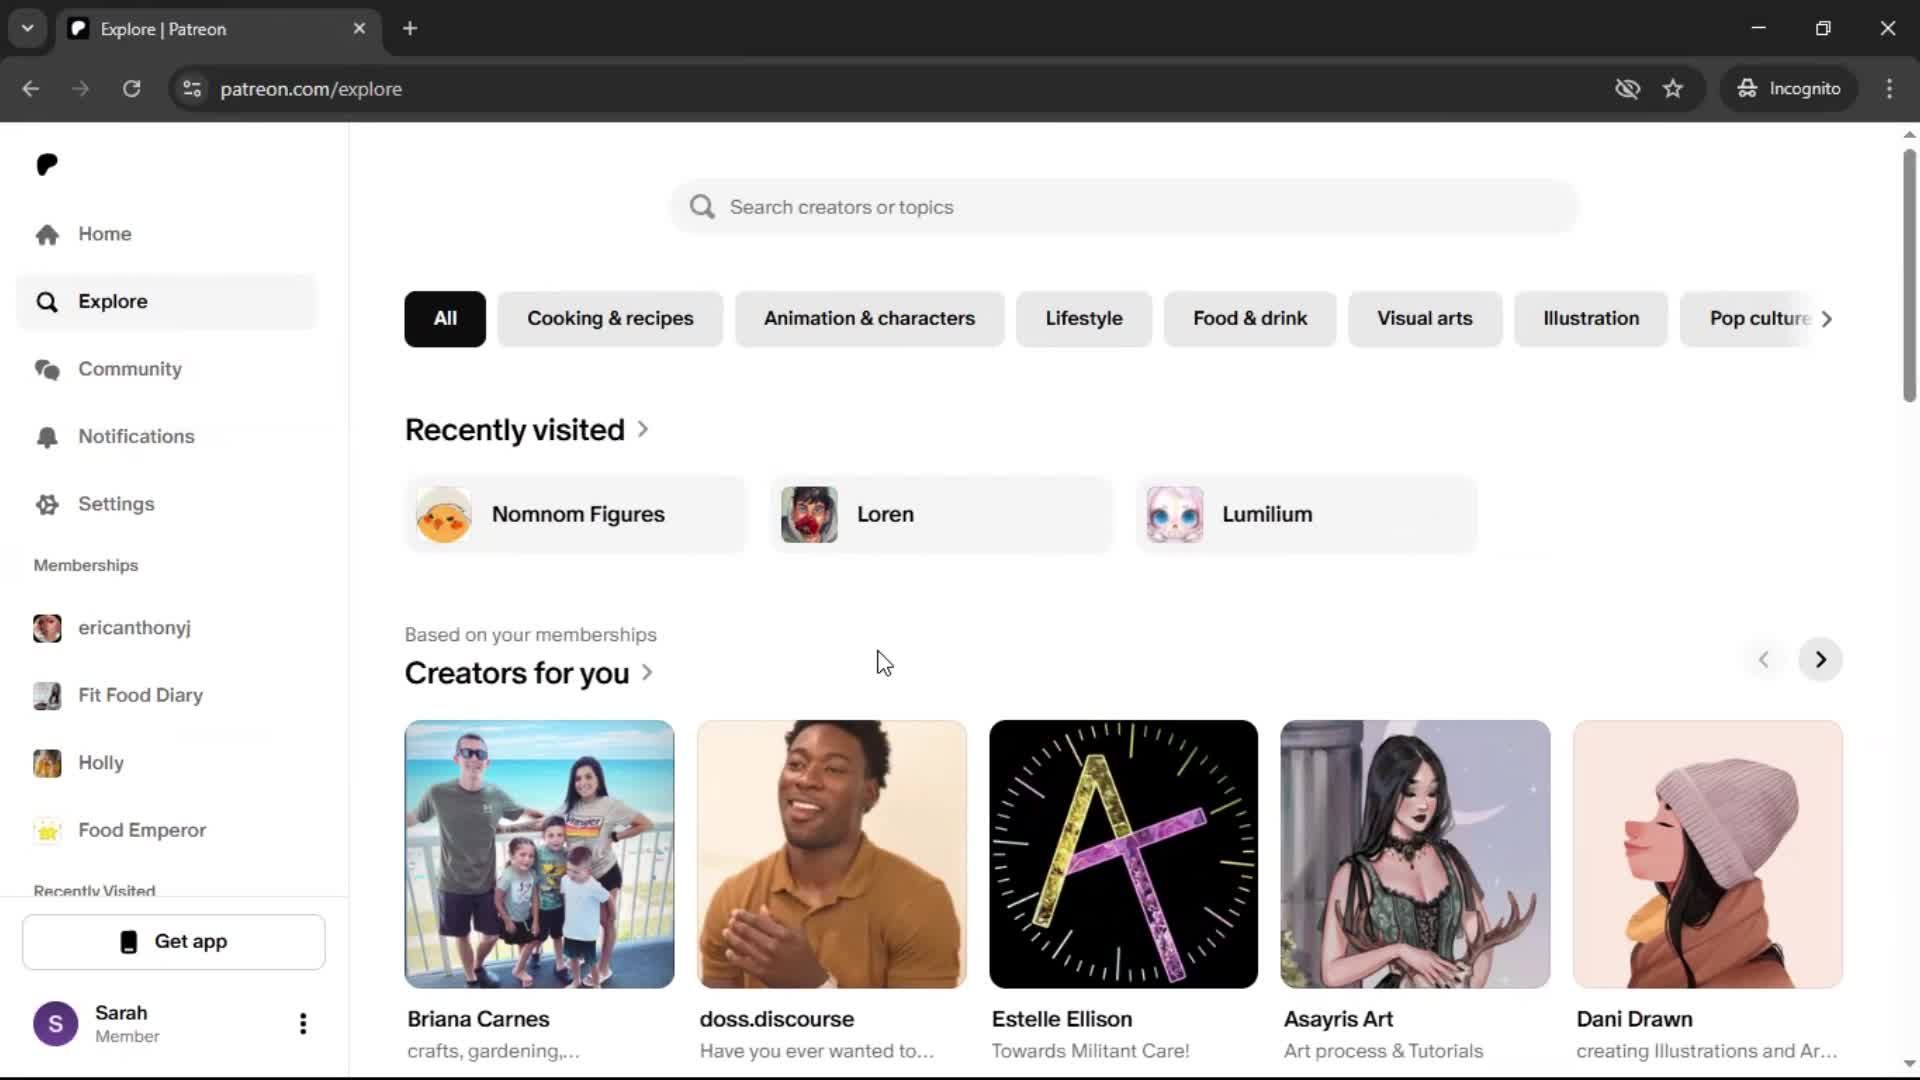
Task: Click the Incognito indicator
Action: [1789, 89]
